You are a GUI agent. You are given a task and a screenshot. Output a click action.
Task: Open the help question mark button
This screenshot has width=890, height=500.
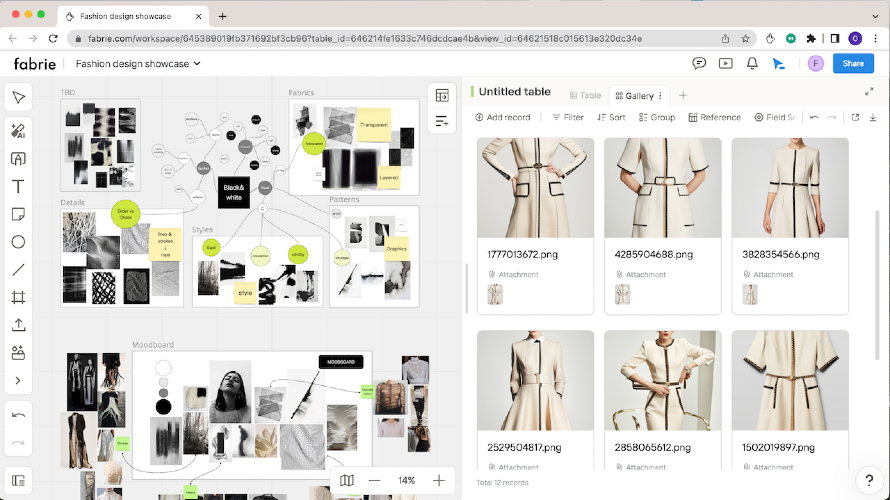(x=869, y=480)
